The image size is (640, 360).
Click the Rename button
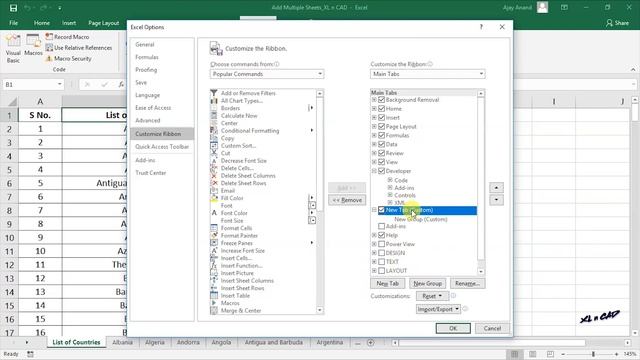click(x=467, y=283)
